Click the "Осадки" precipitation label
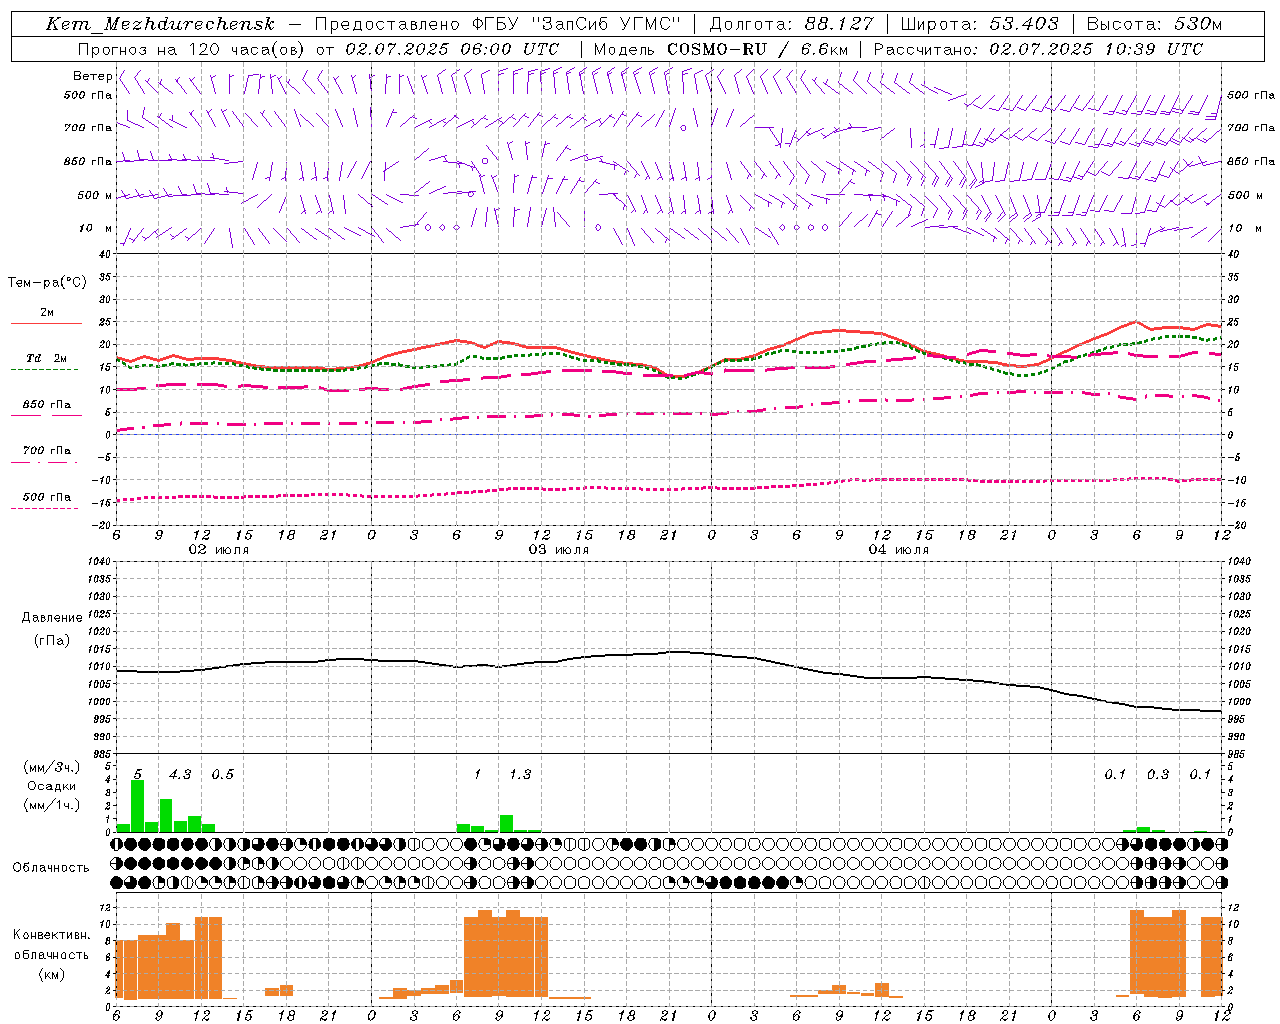1280x1024 pixels. (x=52, y=786)
